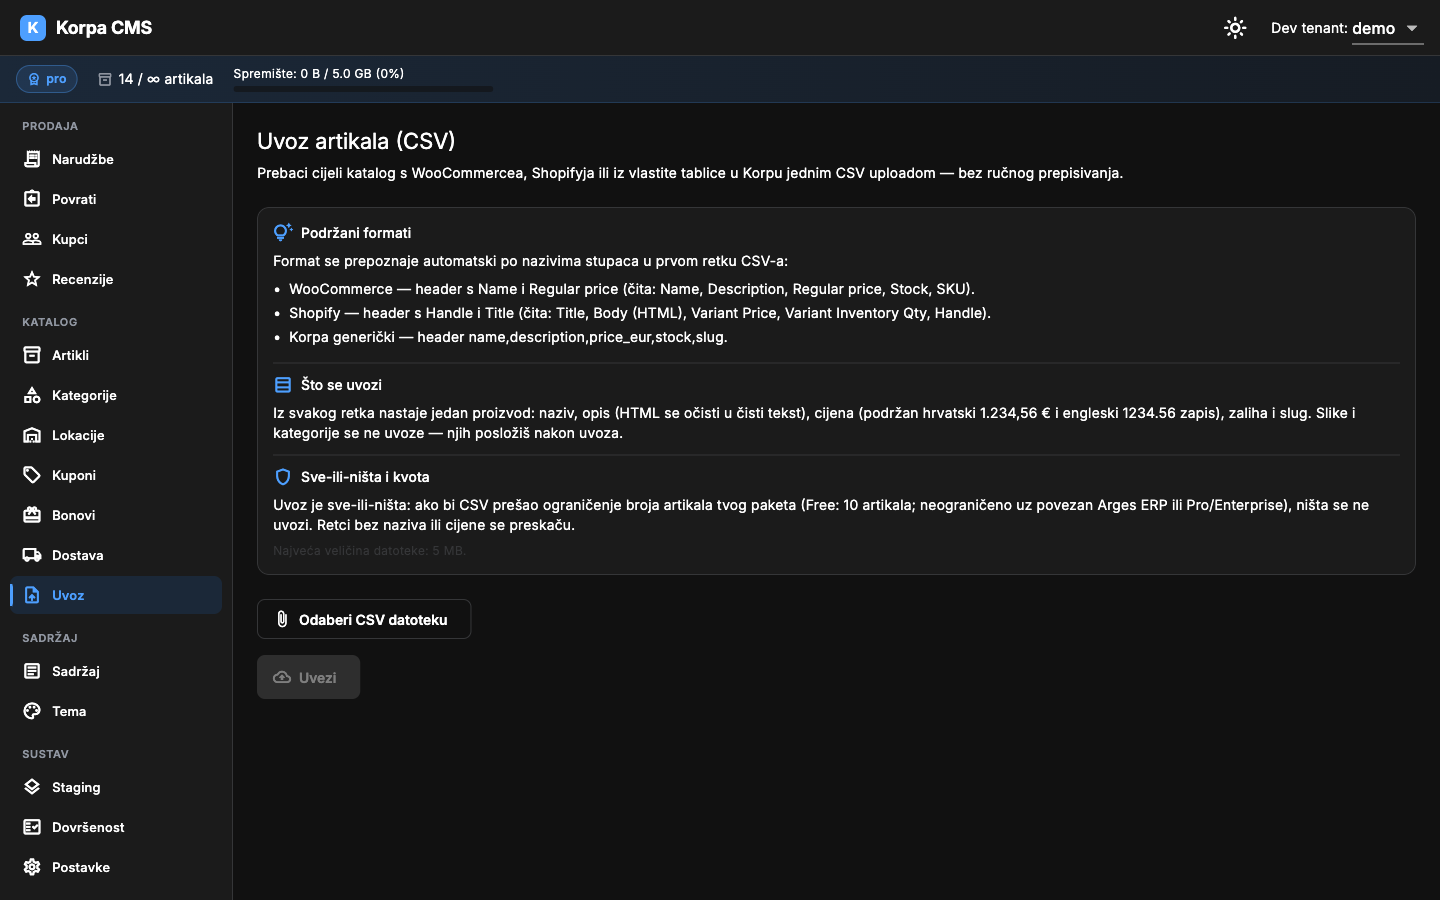Click the list icon by Što se uvozi

283,385
